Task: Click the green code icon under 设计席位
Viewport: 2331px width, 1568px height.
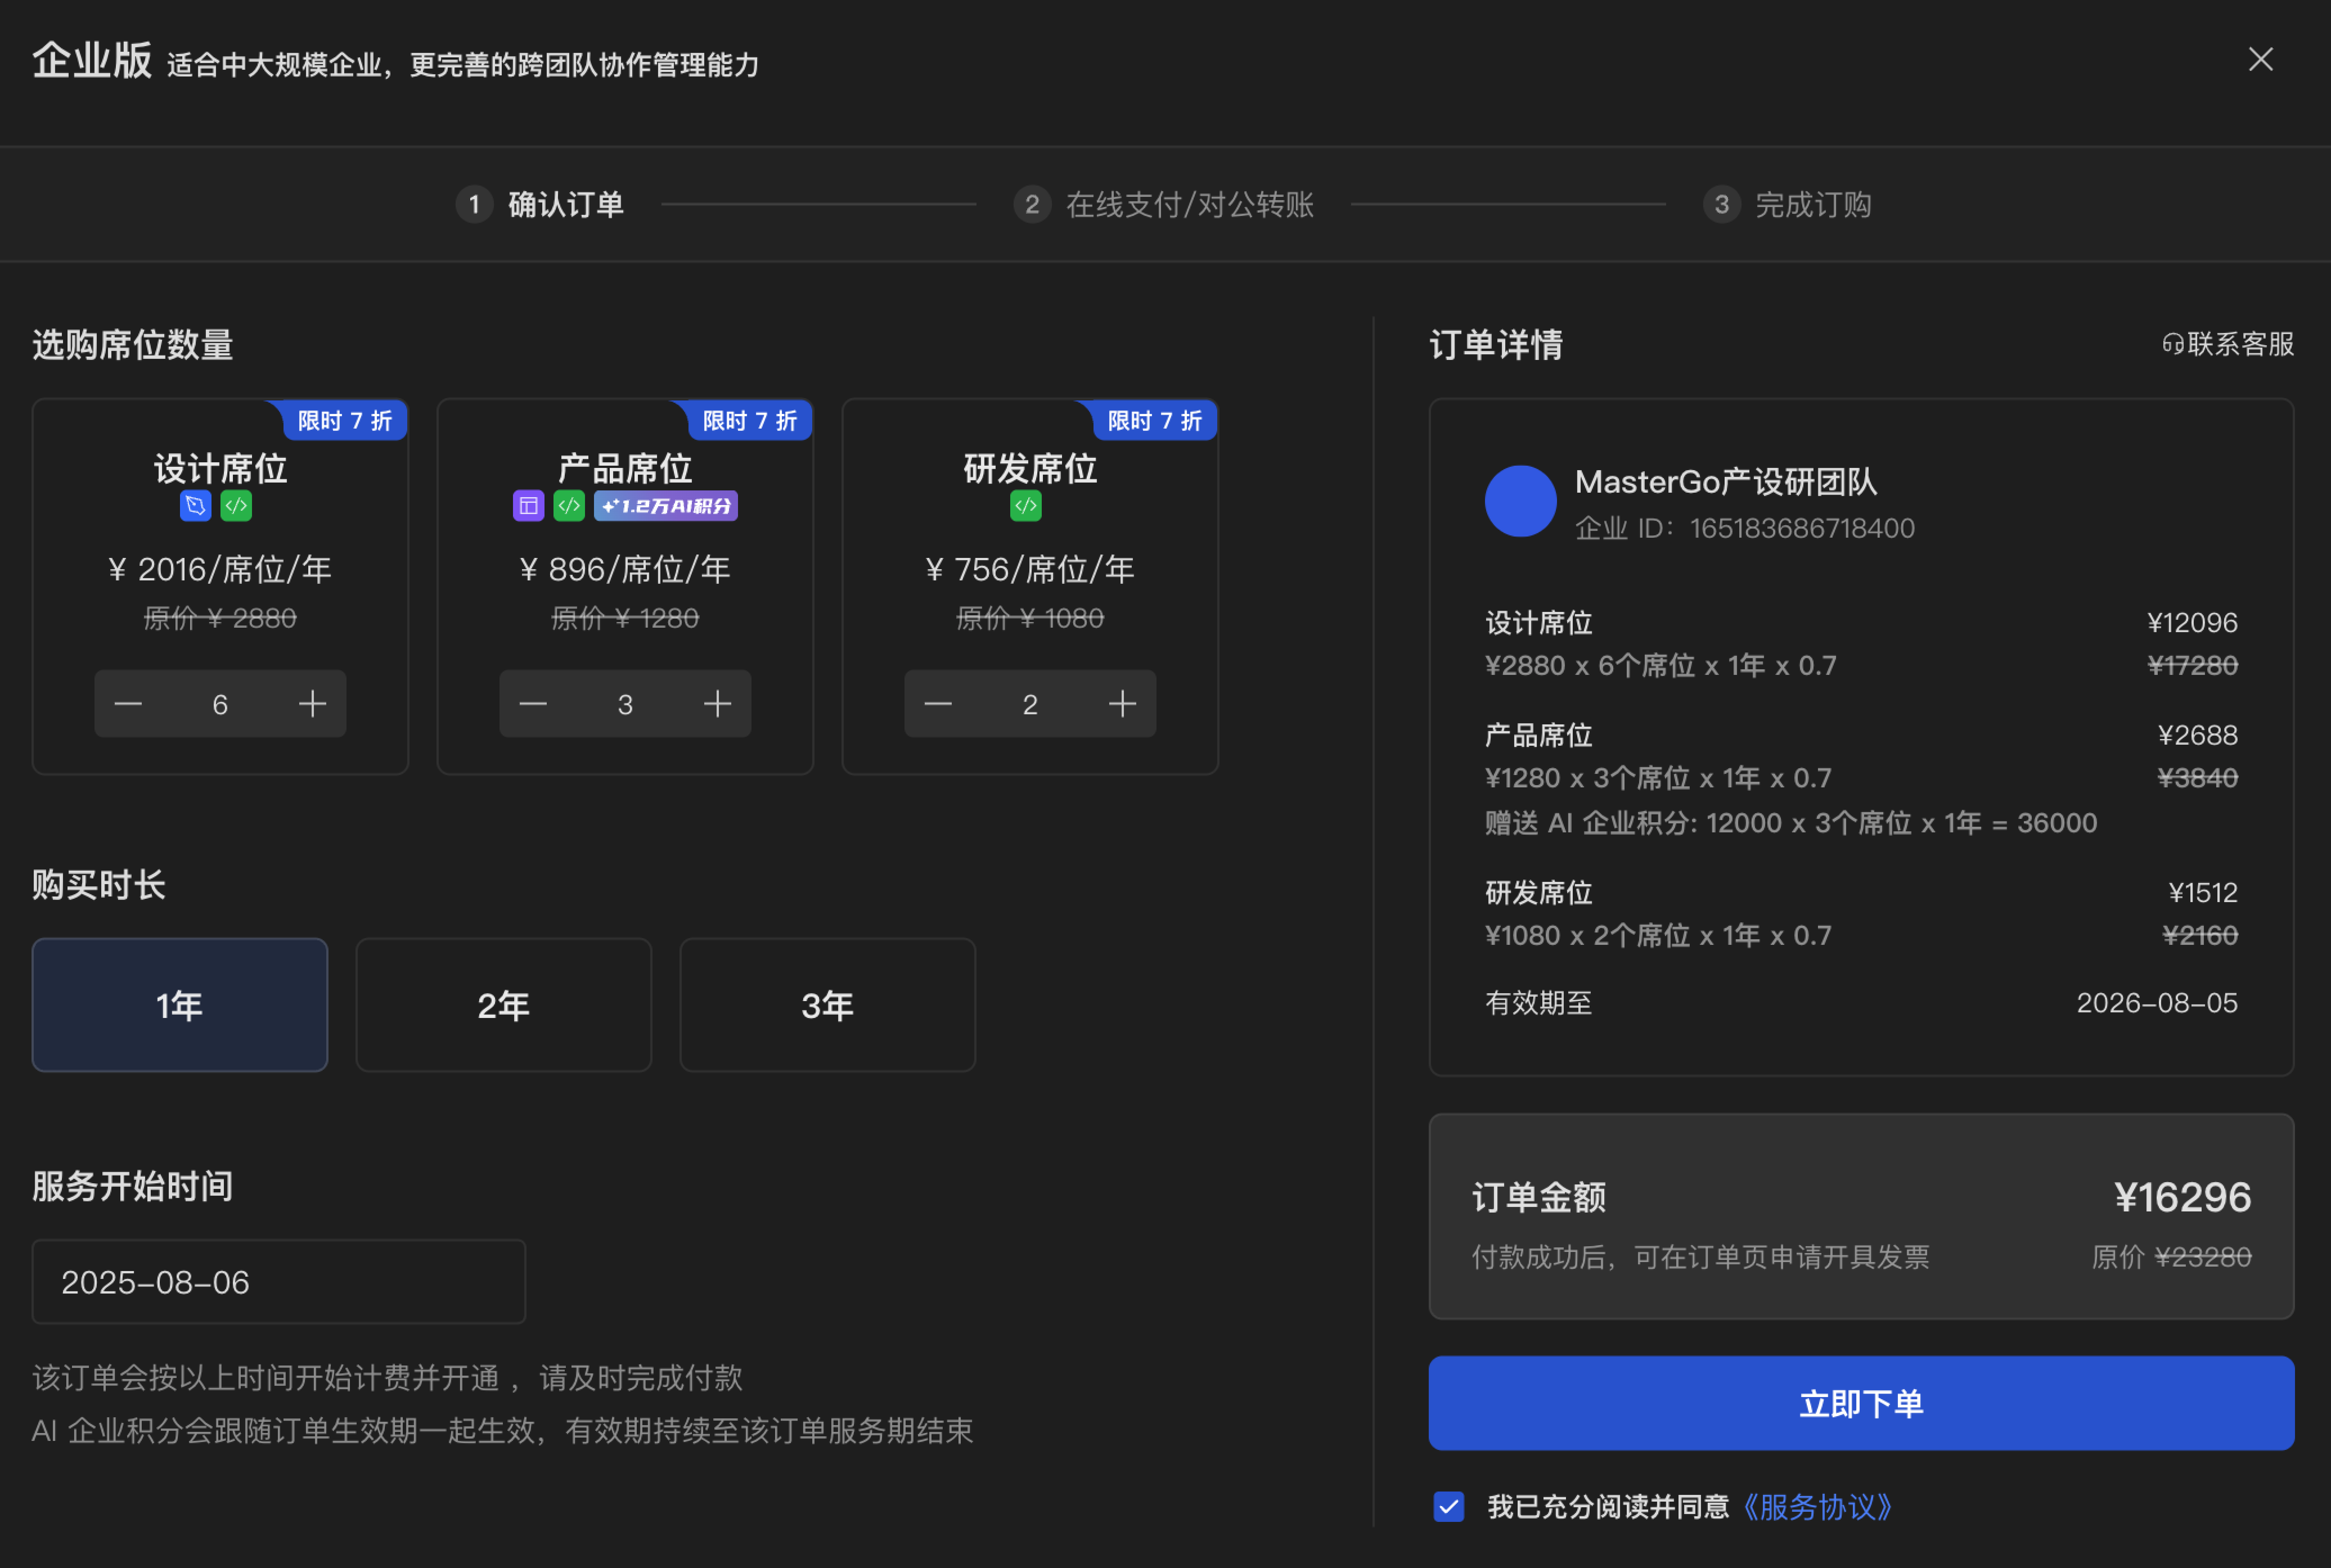Action: (236, 506)
